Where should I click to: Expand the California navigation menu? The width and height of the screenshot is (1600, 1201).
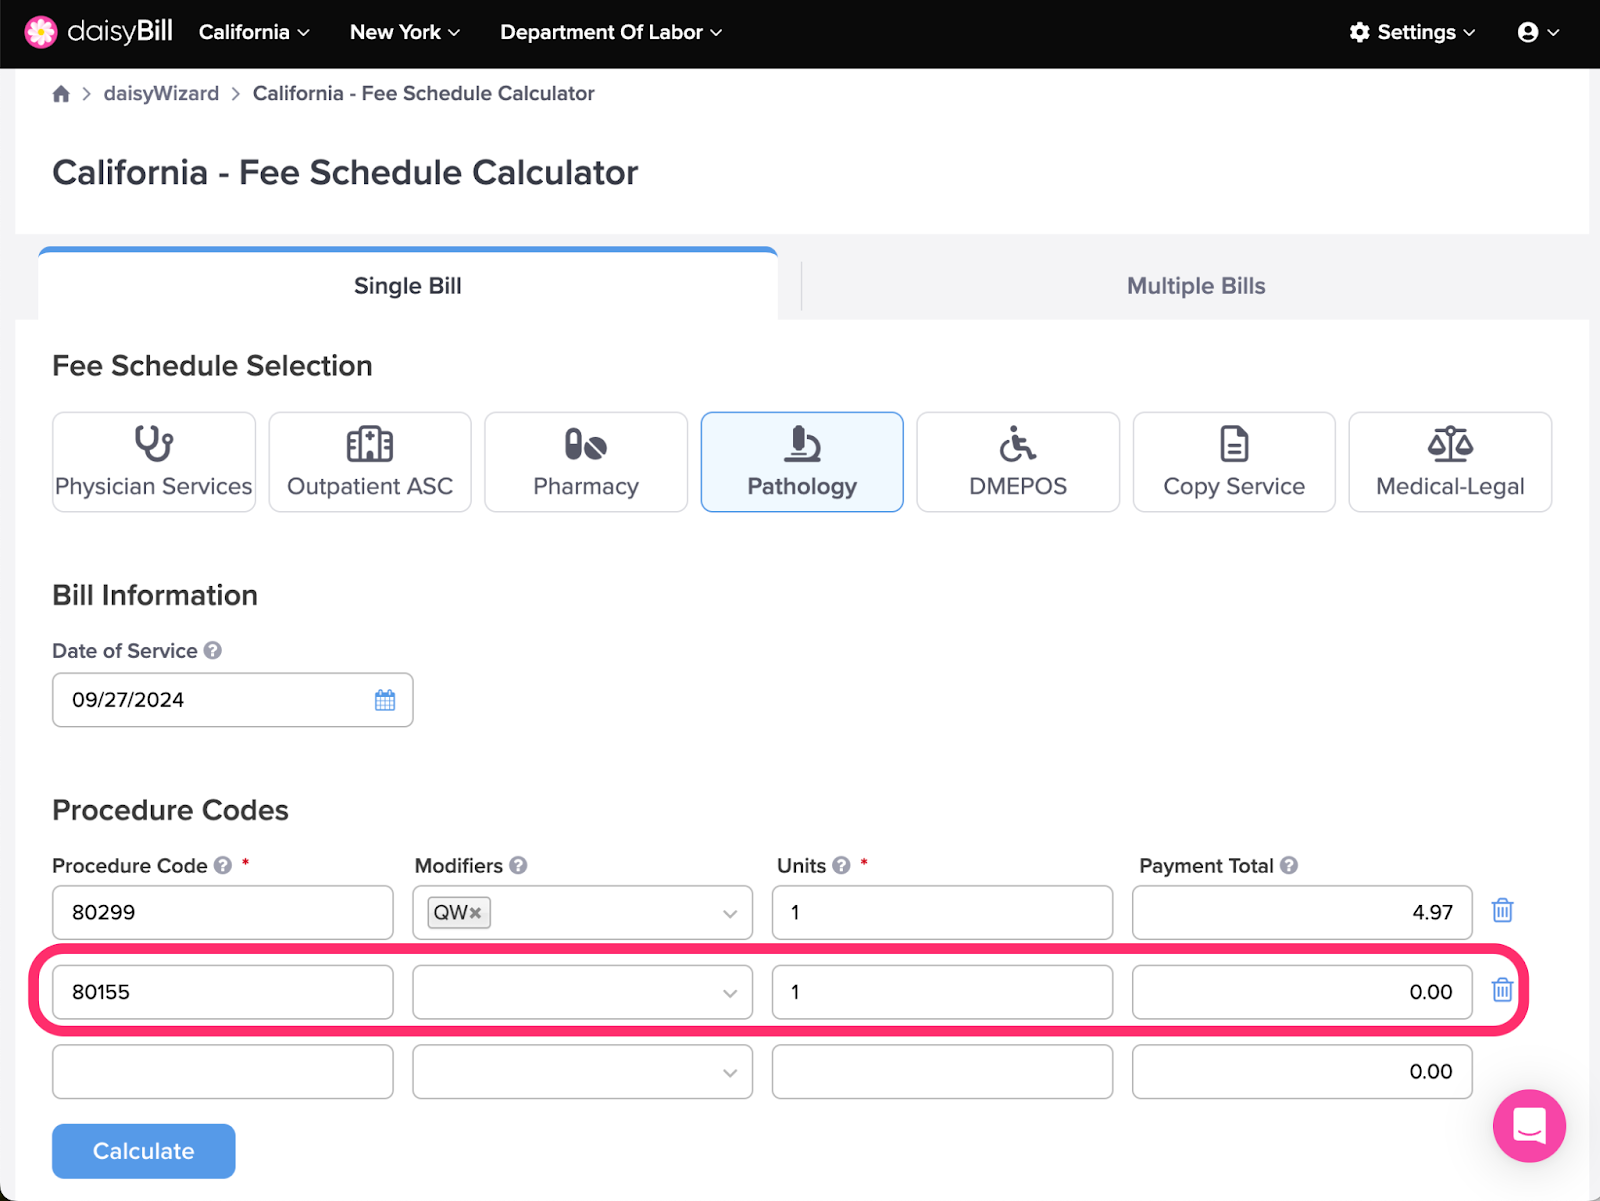tap(254, 32)
